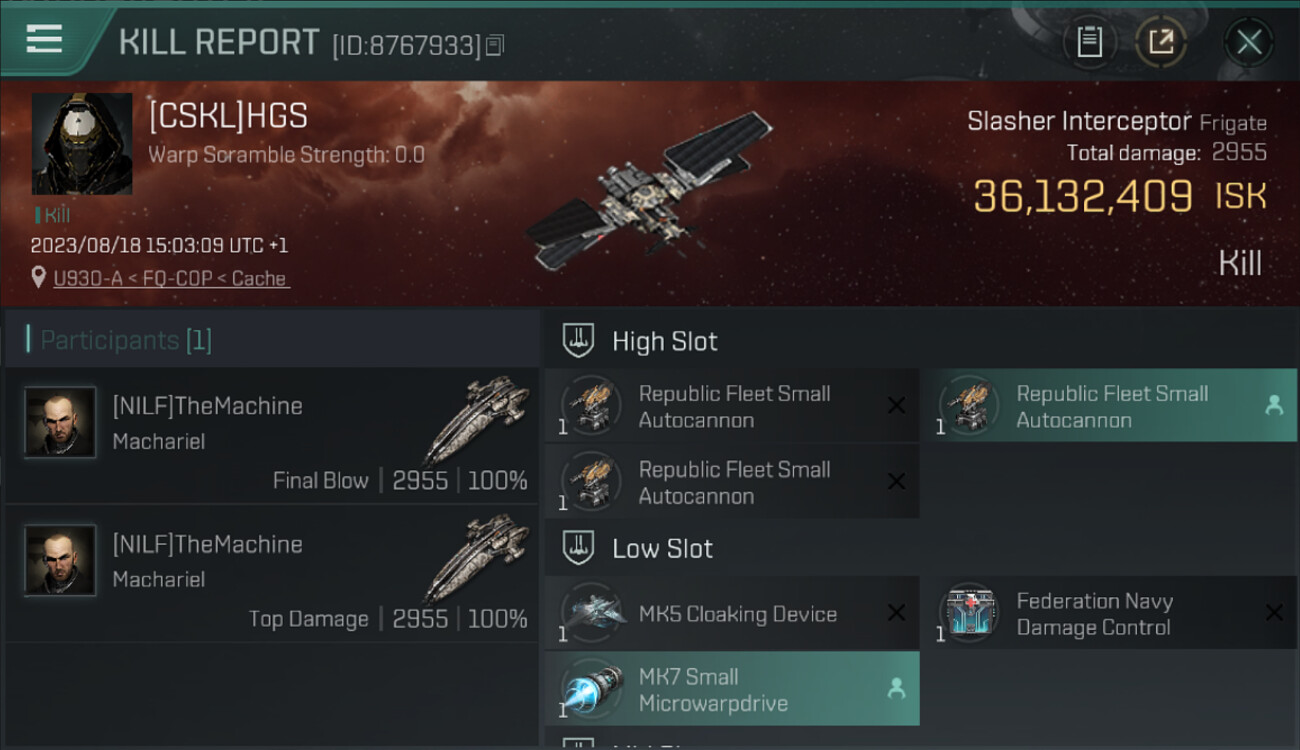Open the Final Blow TheMachine participant row
The width and height of the screenshot is (1300, 750).
coord(272,435)
